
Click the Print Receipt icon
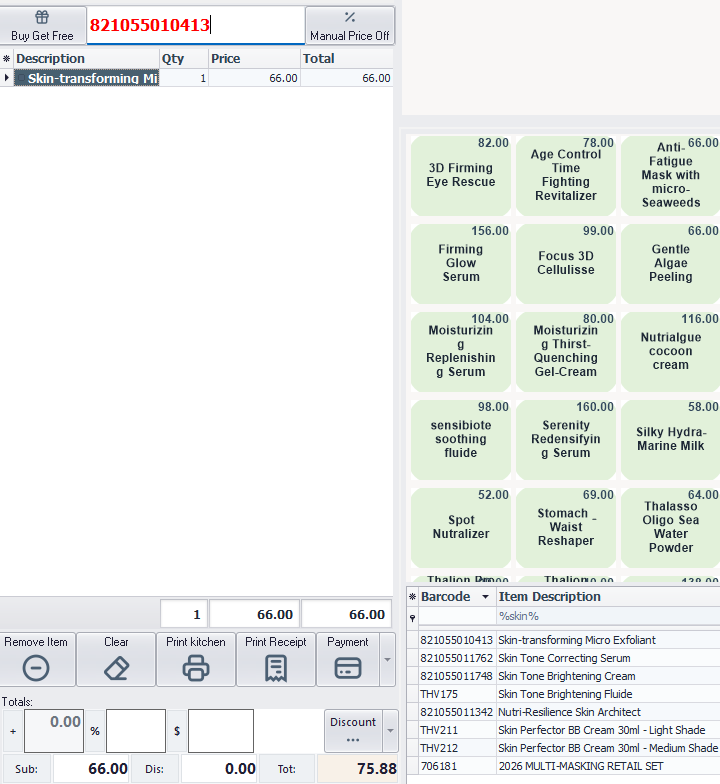coord(276,668)
